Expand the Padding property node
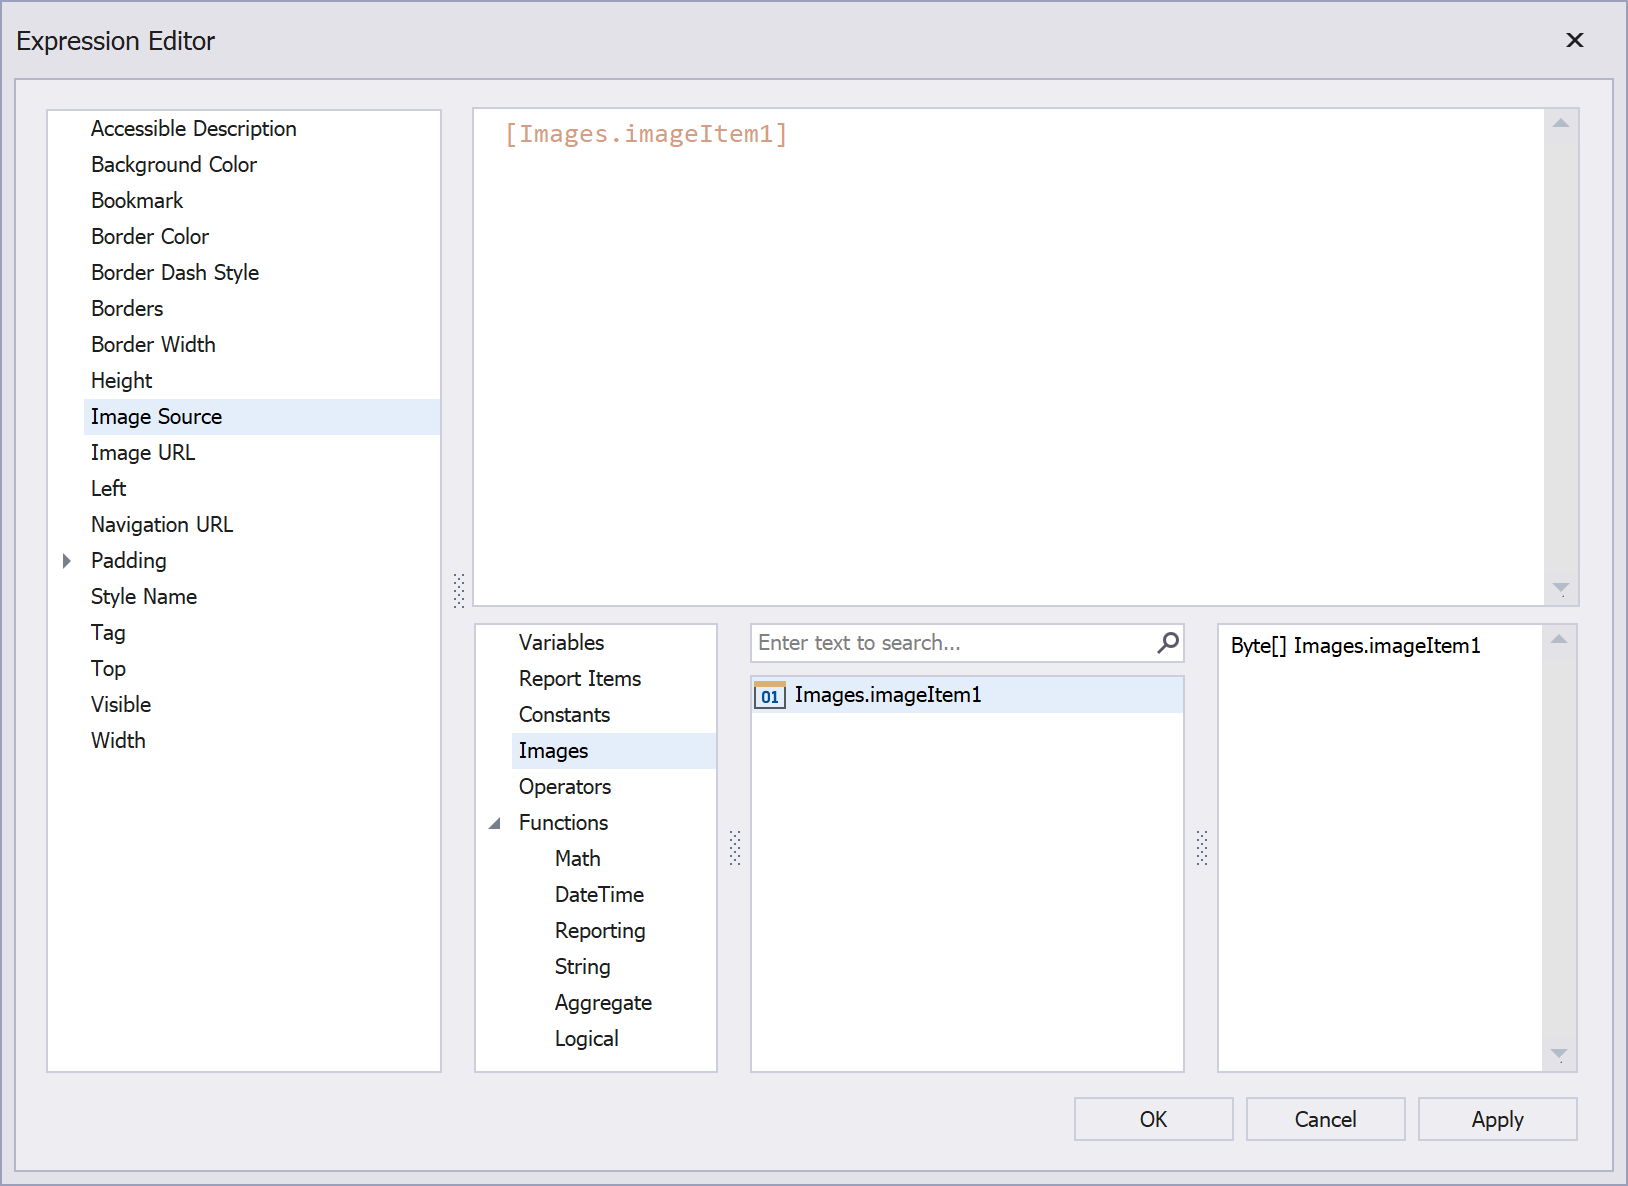This screenshot has width=1628, height=1186. [x=67, y=561]
